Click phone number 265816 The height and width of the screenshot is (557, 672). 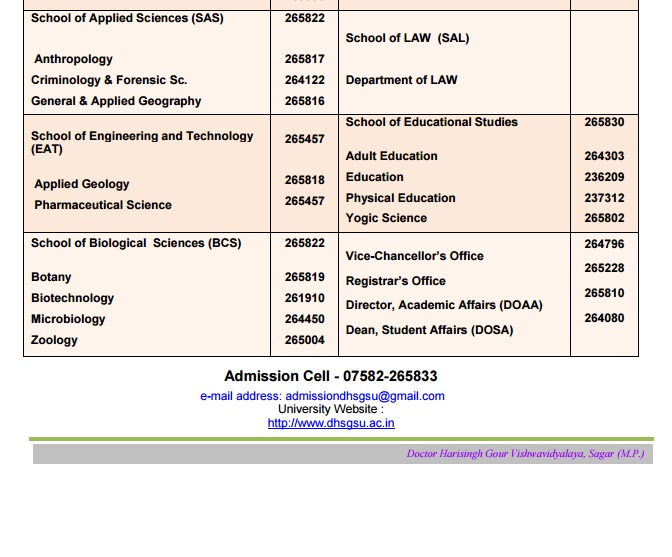click(304, 101)
